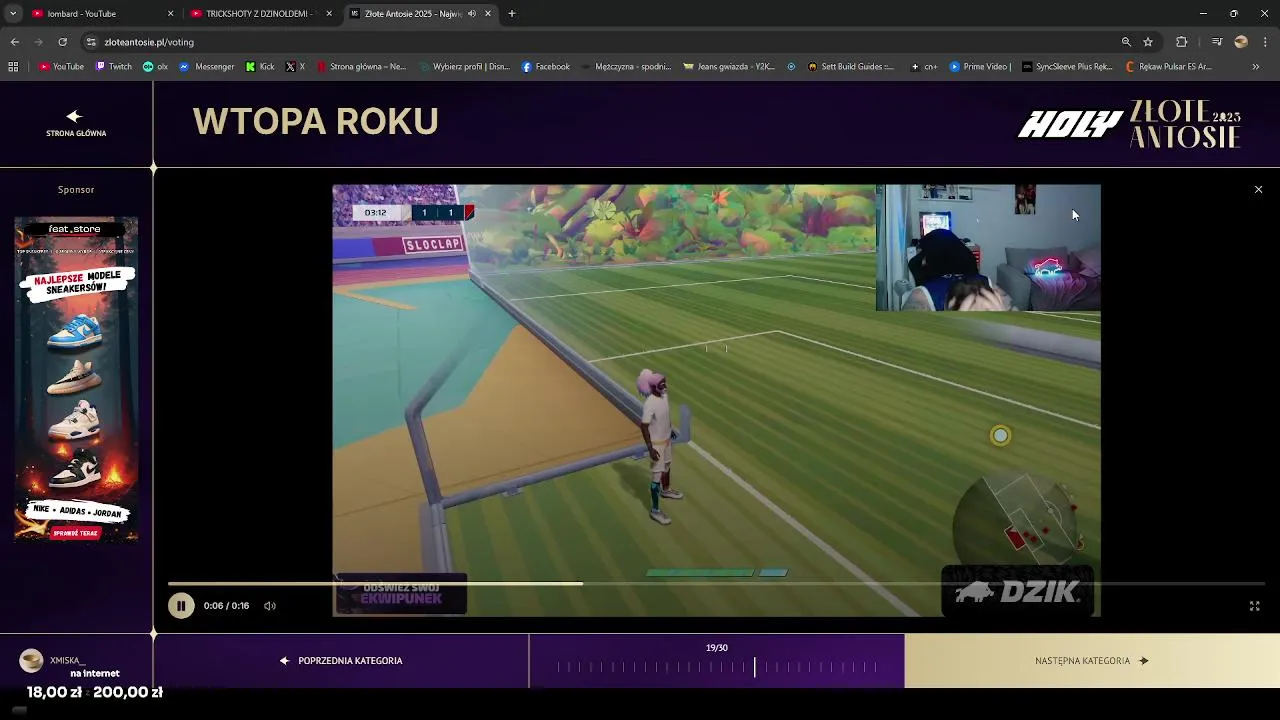The height and width of the screenshot is (720, 1280).
Task: Open the extensions puzzle menu
Action: [x=1182, y=42]
